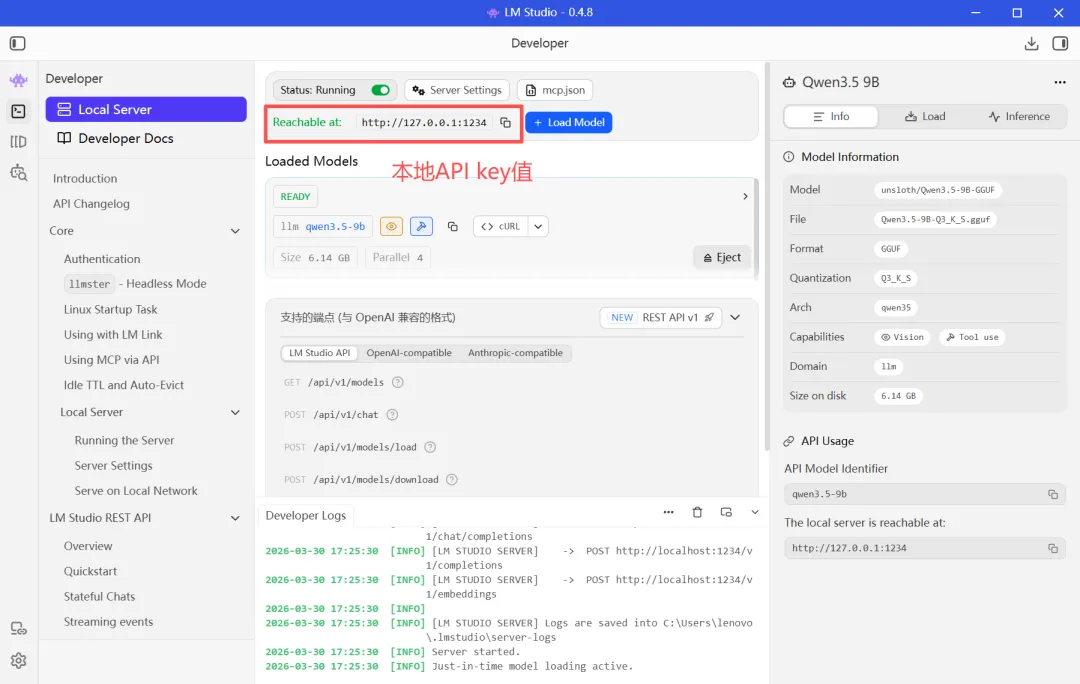The width and height of the screenshot is (1080, 684).
Task: Open the API Changelog page
Action: (x=91, y=204)
